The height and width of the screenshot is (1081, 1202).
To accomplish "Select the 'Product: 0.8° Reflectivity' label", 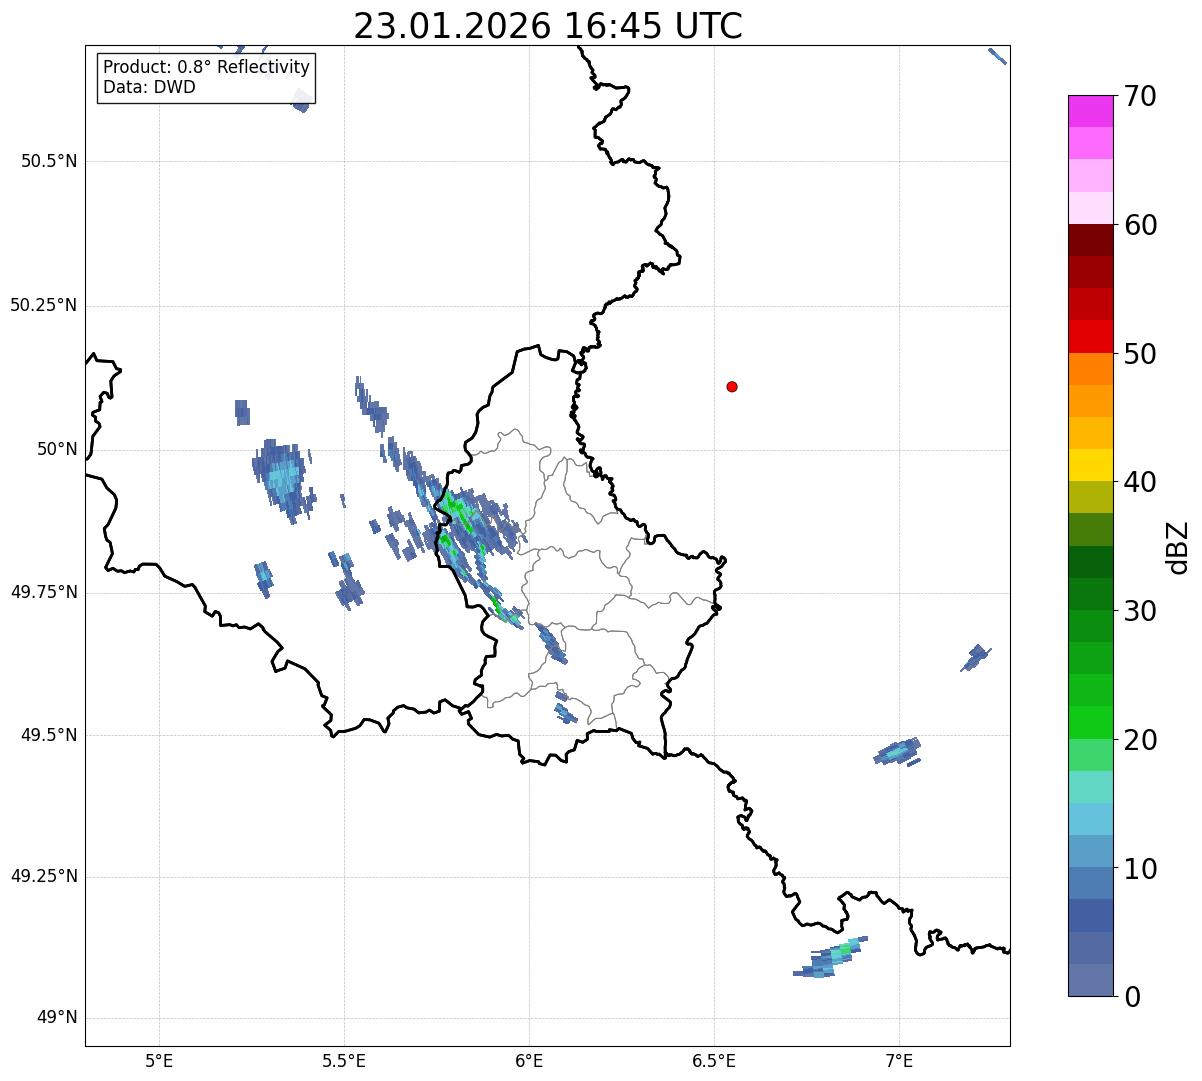I will (207, 68).
